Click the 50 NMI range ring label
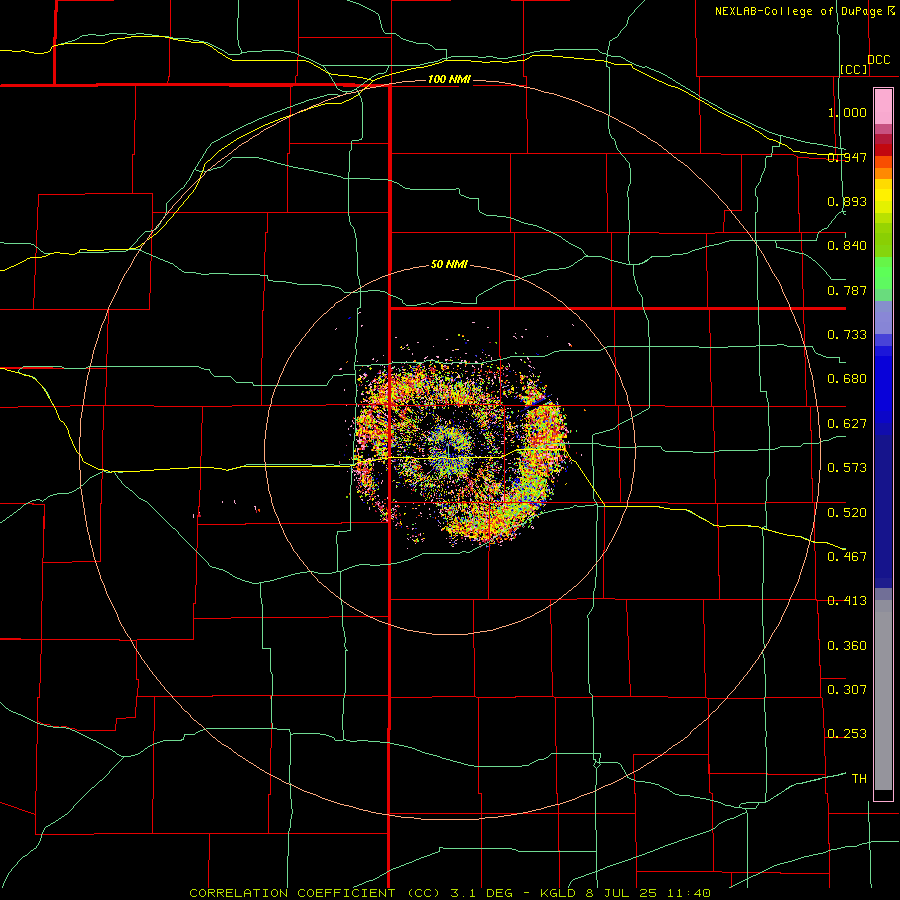This screenshot has height=900, width=900. pos(449,265)
